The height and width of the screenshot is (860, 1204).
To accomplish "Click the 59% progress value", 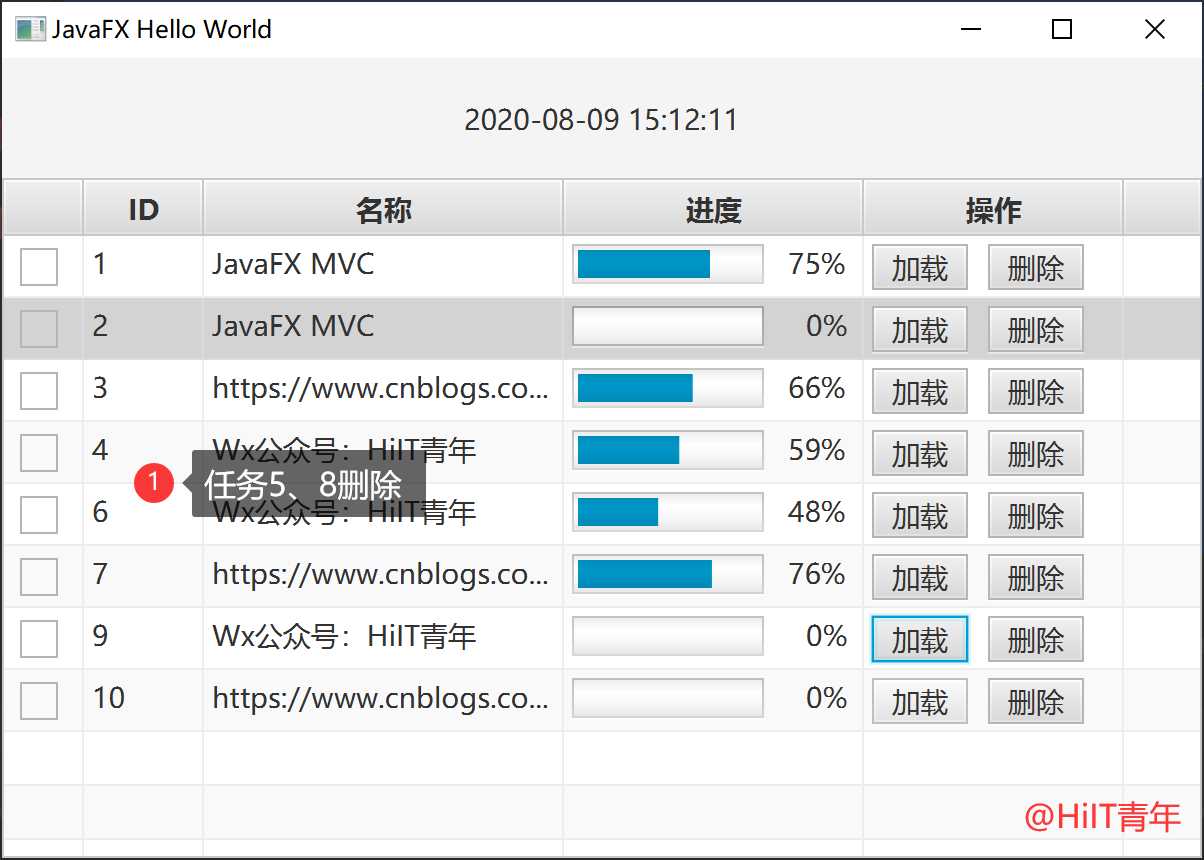I will (x=817, y=450).
